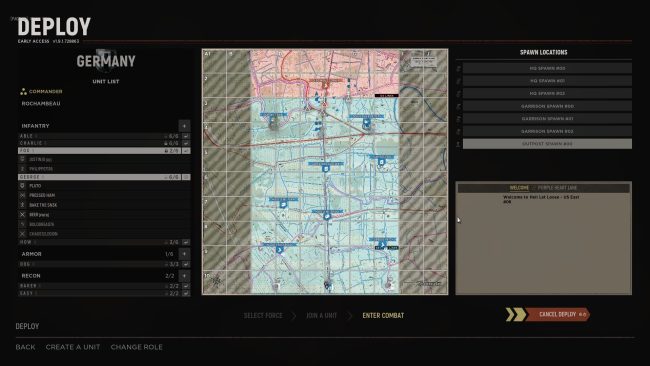
Task: Join the DOG armor unit enter icon
Action: click(x=186, y=264)
